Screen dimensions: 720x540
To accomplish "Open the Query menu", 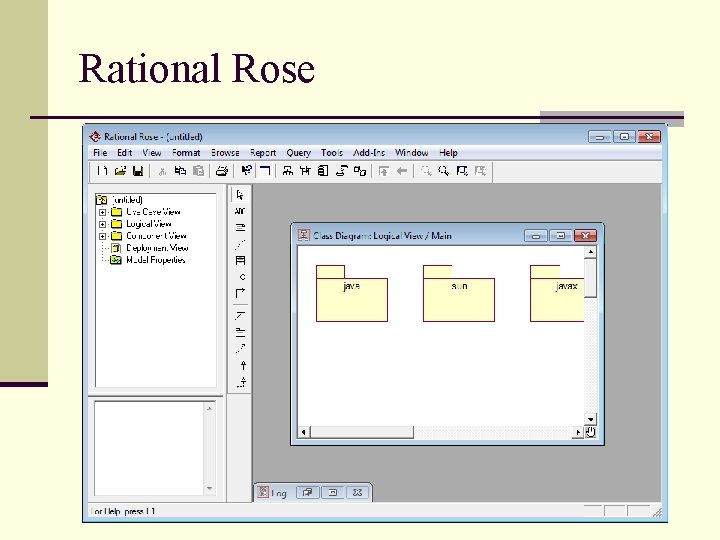I will [x=298, y=152].
